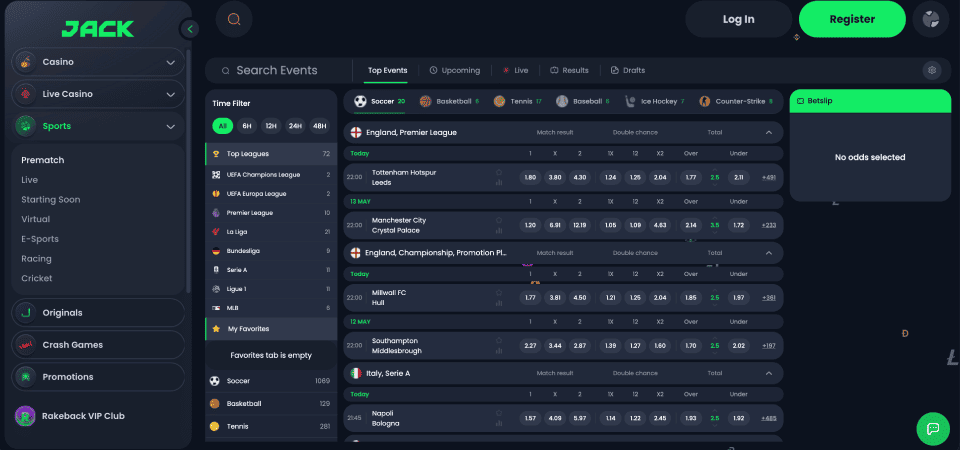Click the Betslip header icon
This screenshot has height=450, width=960.
point(801,101)
